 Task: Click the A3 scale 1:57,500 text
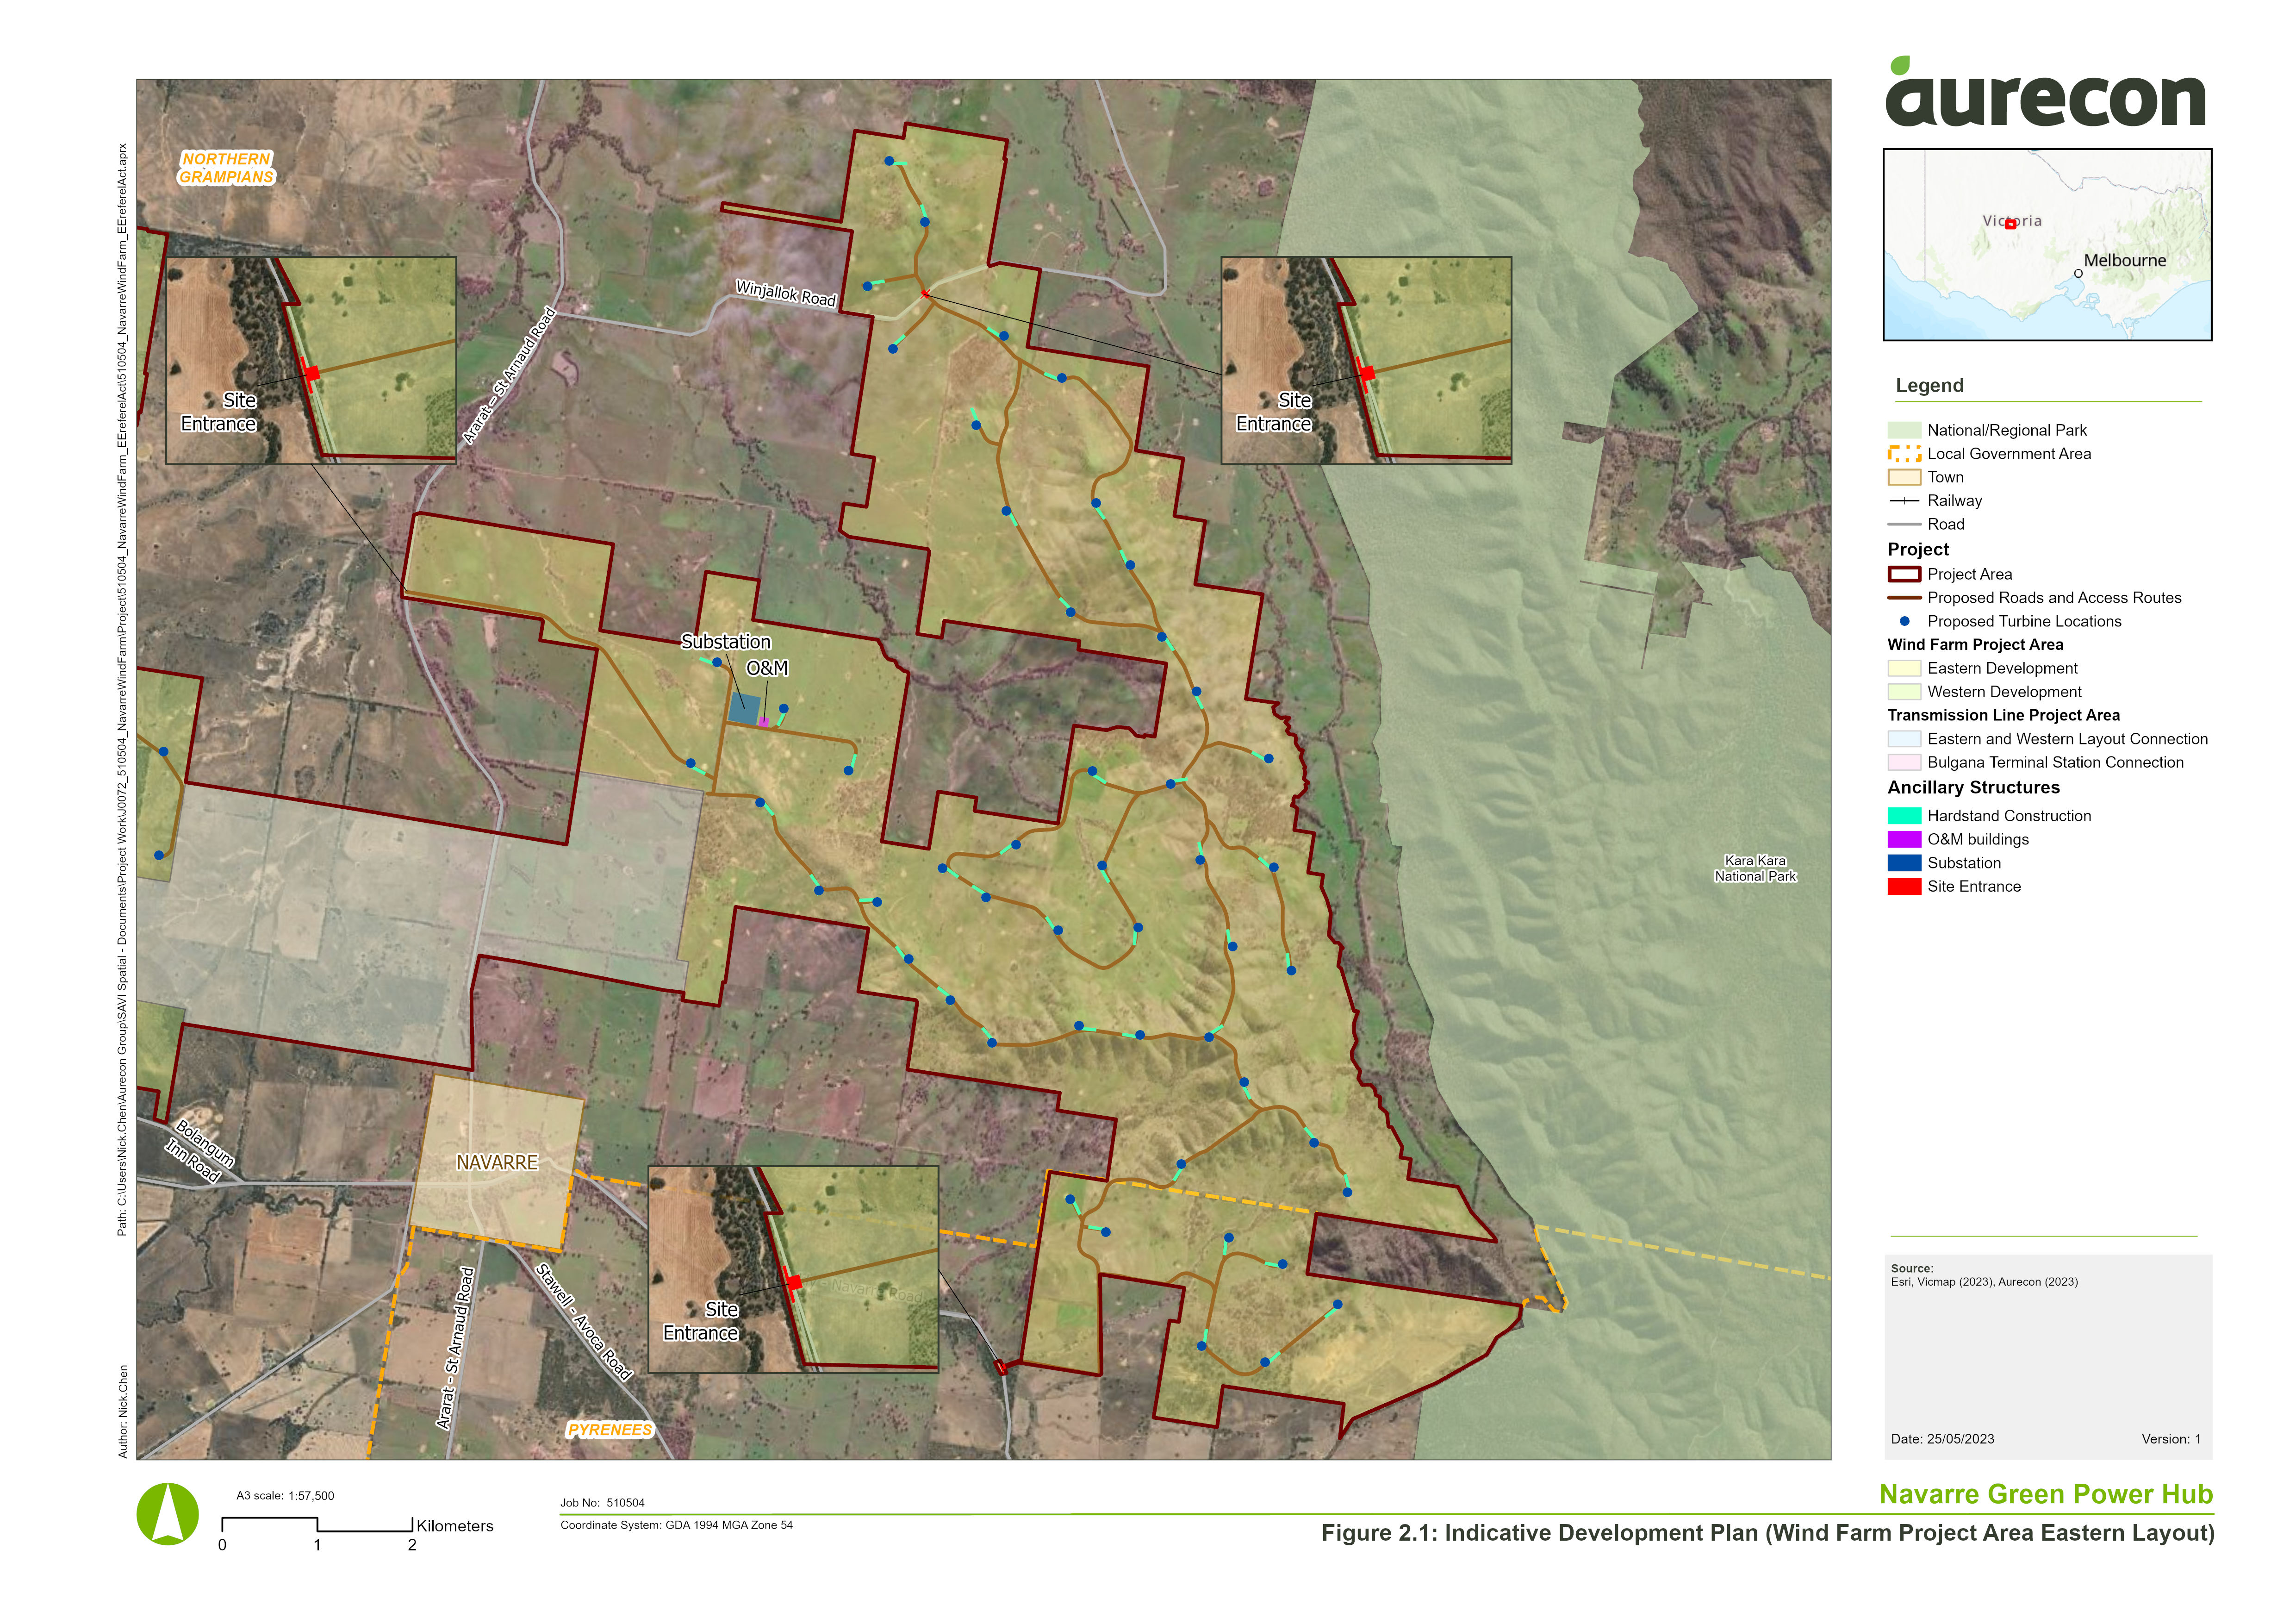(285, 1496)
